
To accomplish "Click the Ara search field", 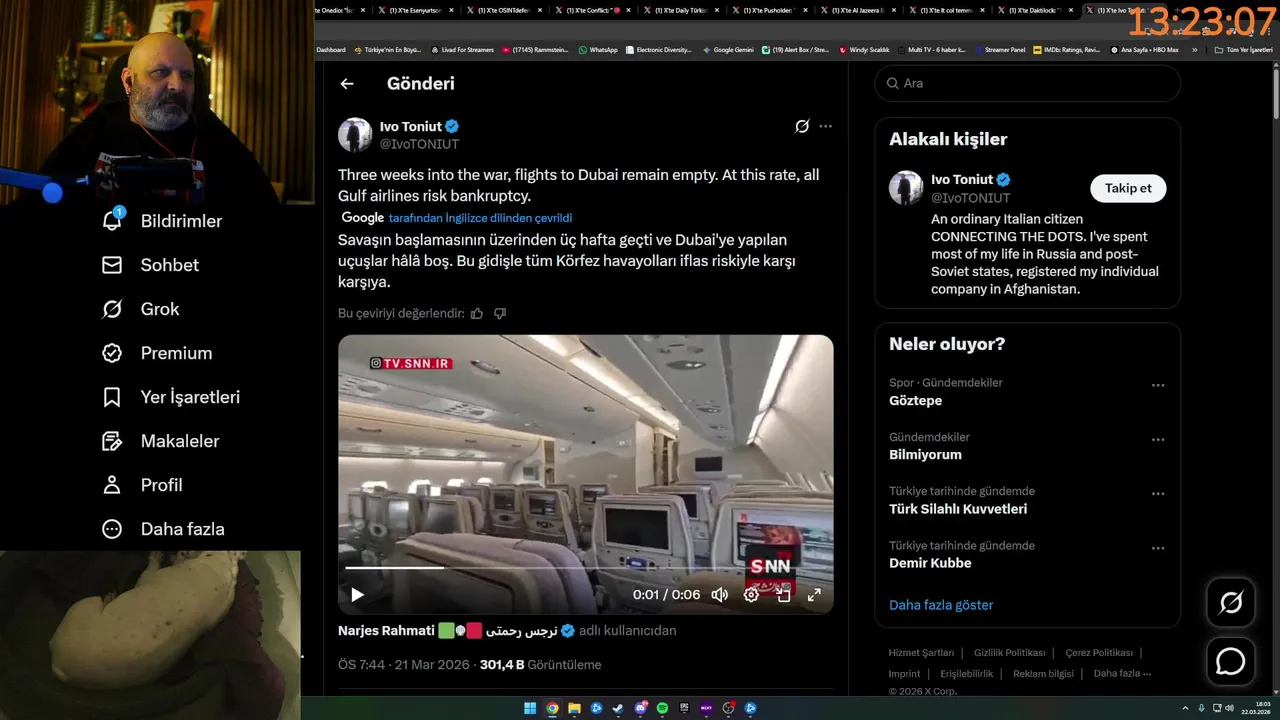I will [x=1027, y=83].
